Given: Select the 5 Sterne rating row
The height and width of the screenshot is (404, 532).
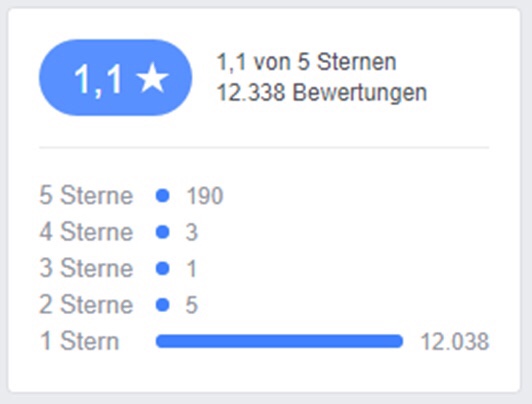Looking at the screenshot, I should coord(264,196).
